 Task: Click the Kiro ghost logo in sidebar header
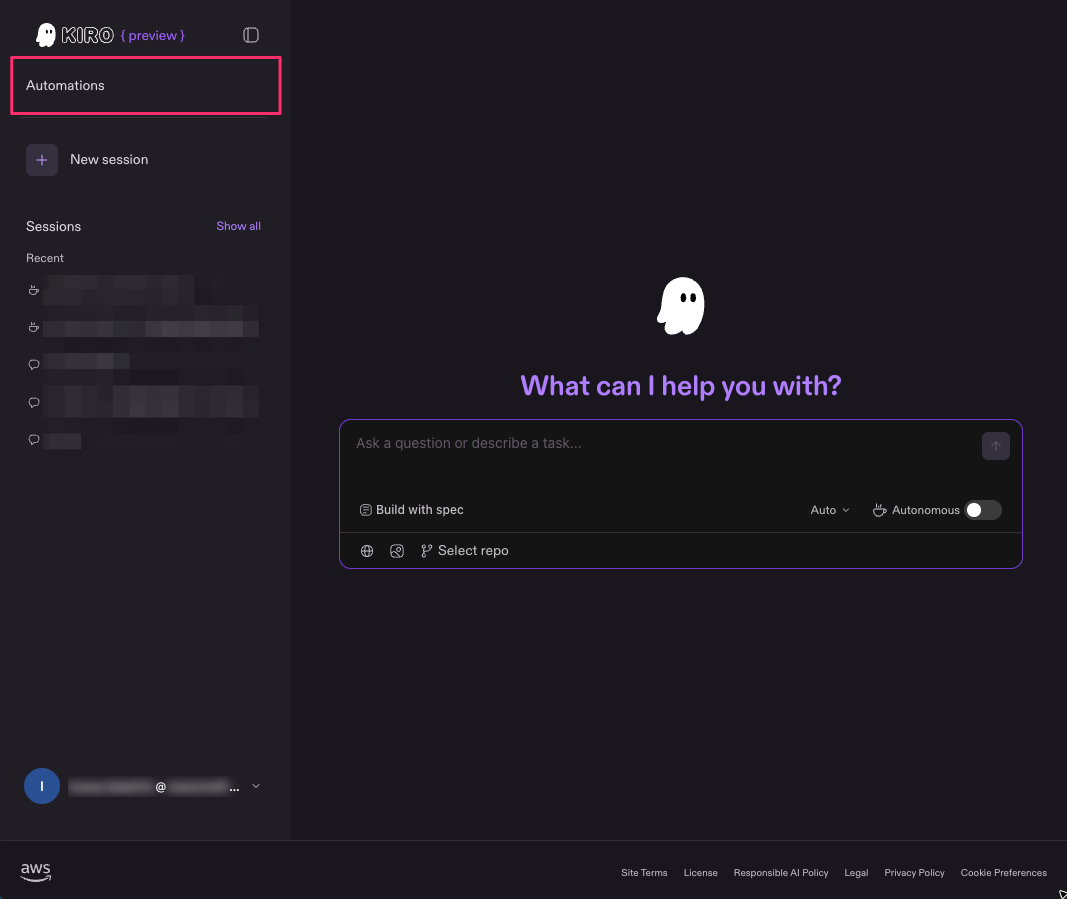pyautogui.click(x=46, y=35)
